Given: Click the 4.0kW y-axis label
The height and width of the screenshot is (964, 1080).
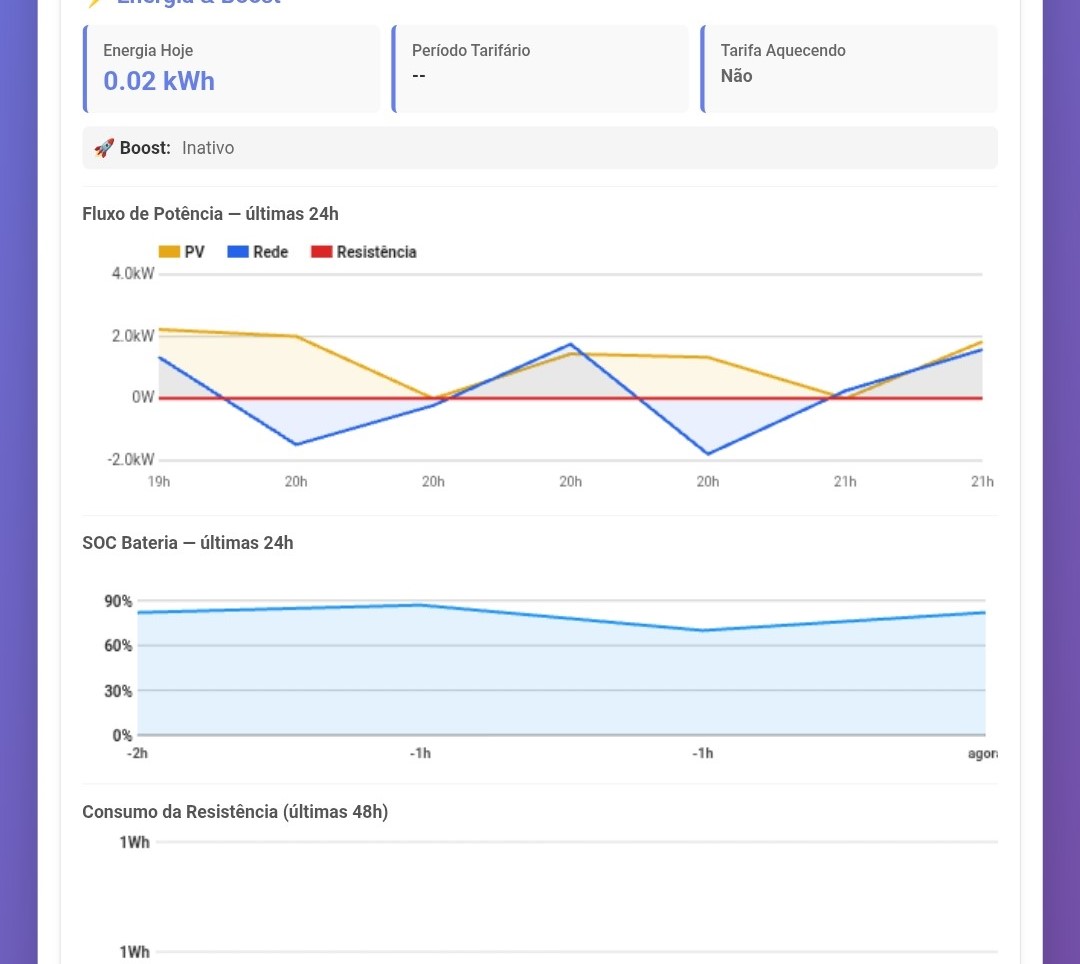Looking at the screenshot, I should click(133, 274).
